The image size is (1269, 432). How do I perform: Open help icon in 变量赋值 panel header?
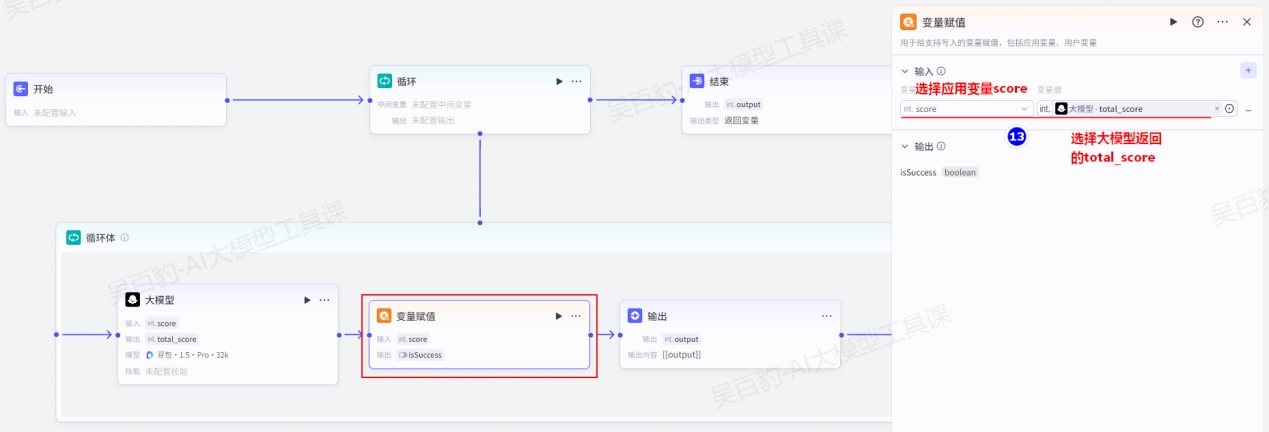pos(1198,22)
